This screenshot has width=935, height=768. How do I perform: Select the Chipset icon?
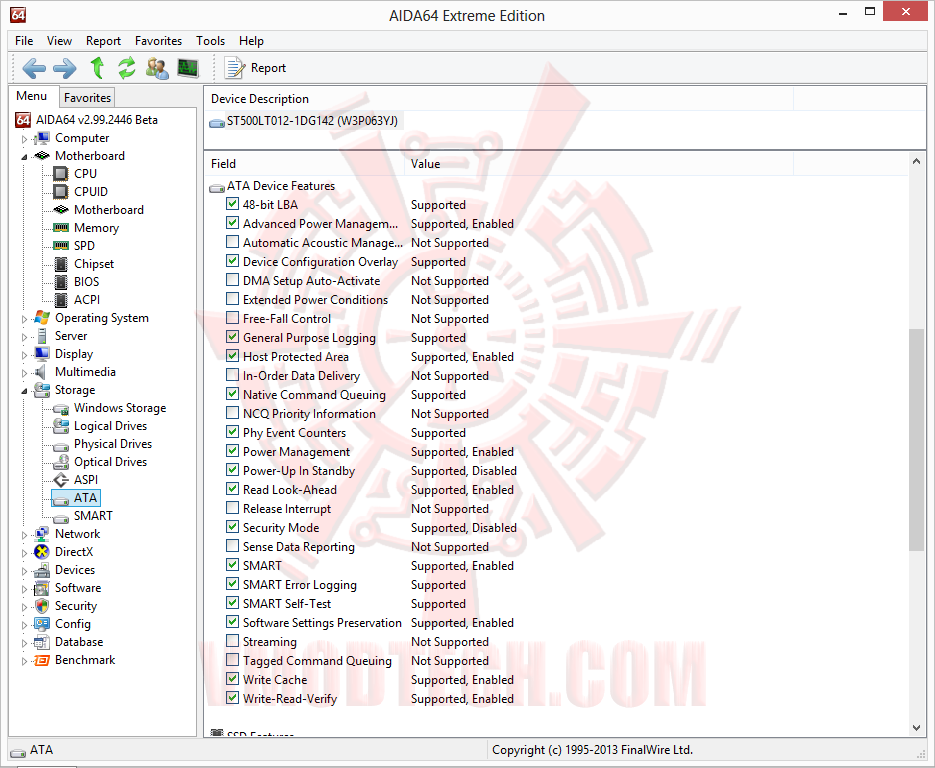60,264
